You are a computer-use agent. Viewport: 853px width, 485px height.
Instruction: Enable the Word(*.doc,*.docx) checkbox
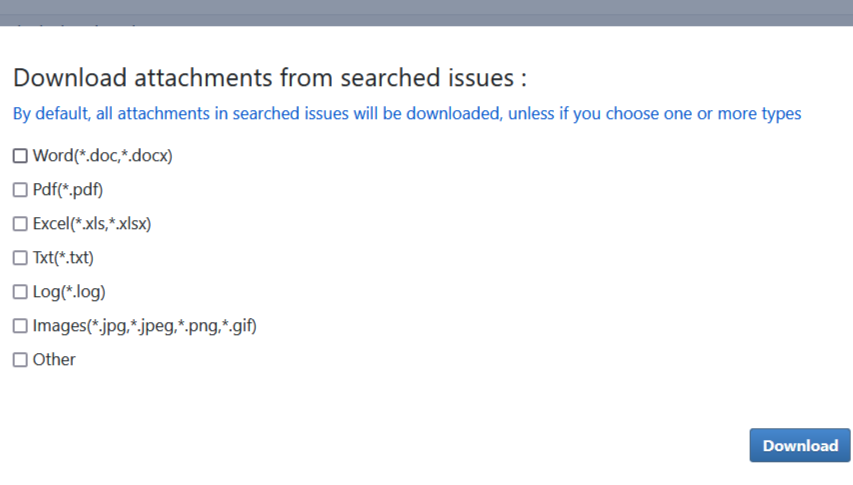tap(20, 156)
